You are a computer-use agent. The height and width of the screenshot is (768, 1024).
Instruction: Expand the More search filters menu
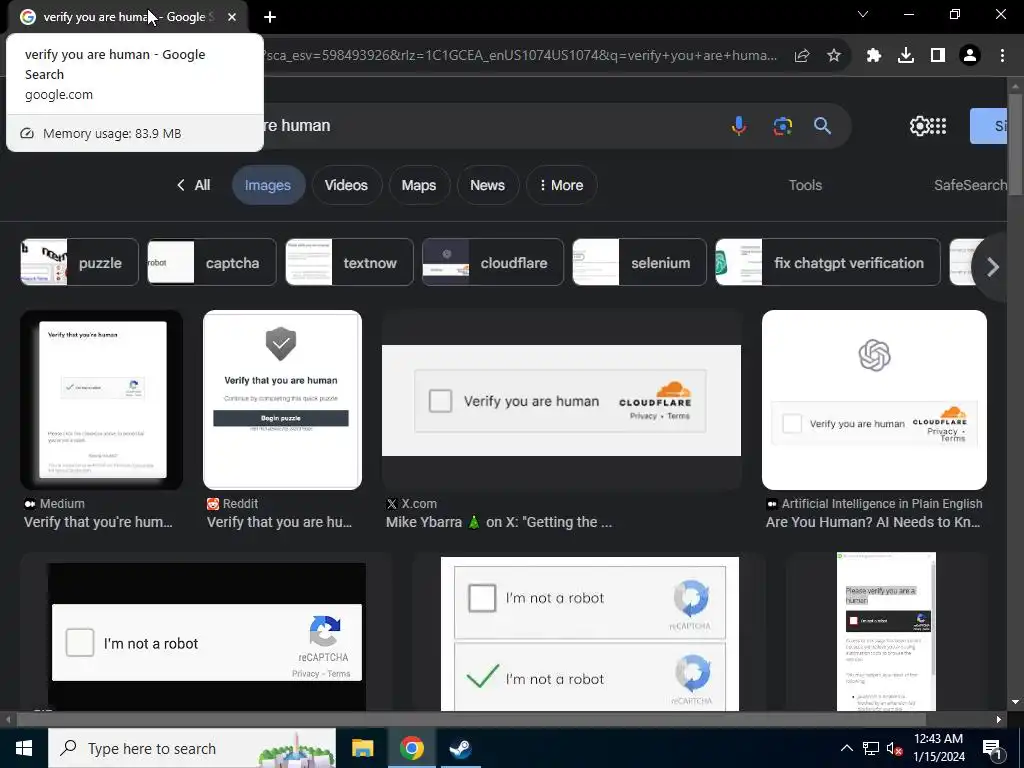[x=562, y=185]
